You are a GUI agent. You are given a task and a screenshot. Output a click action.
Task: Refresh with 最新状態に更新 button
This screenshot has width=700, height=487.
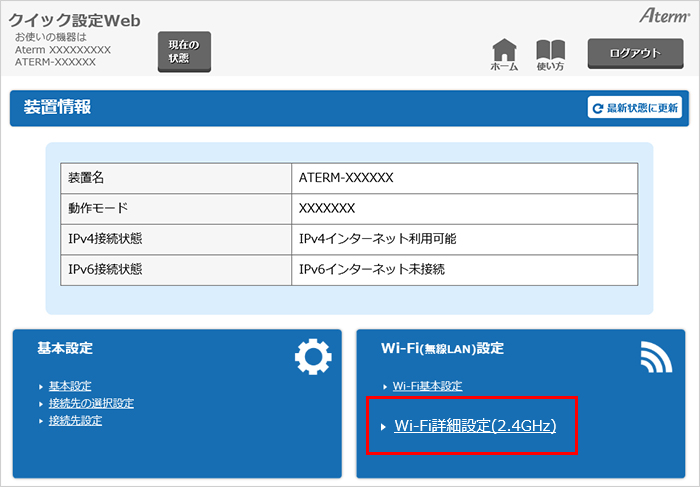point(635,108)
